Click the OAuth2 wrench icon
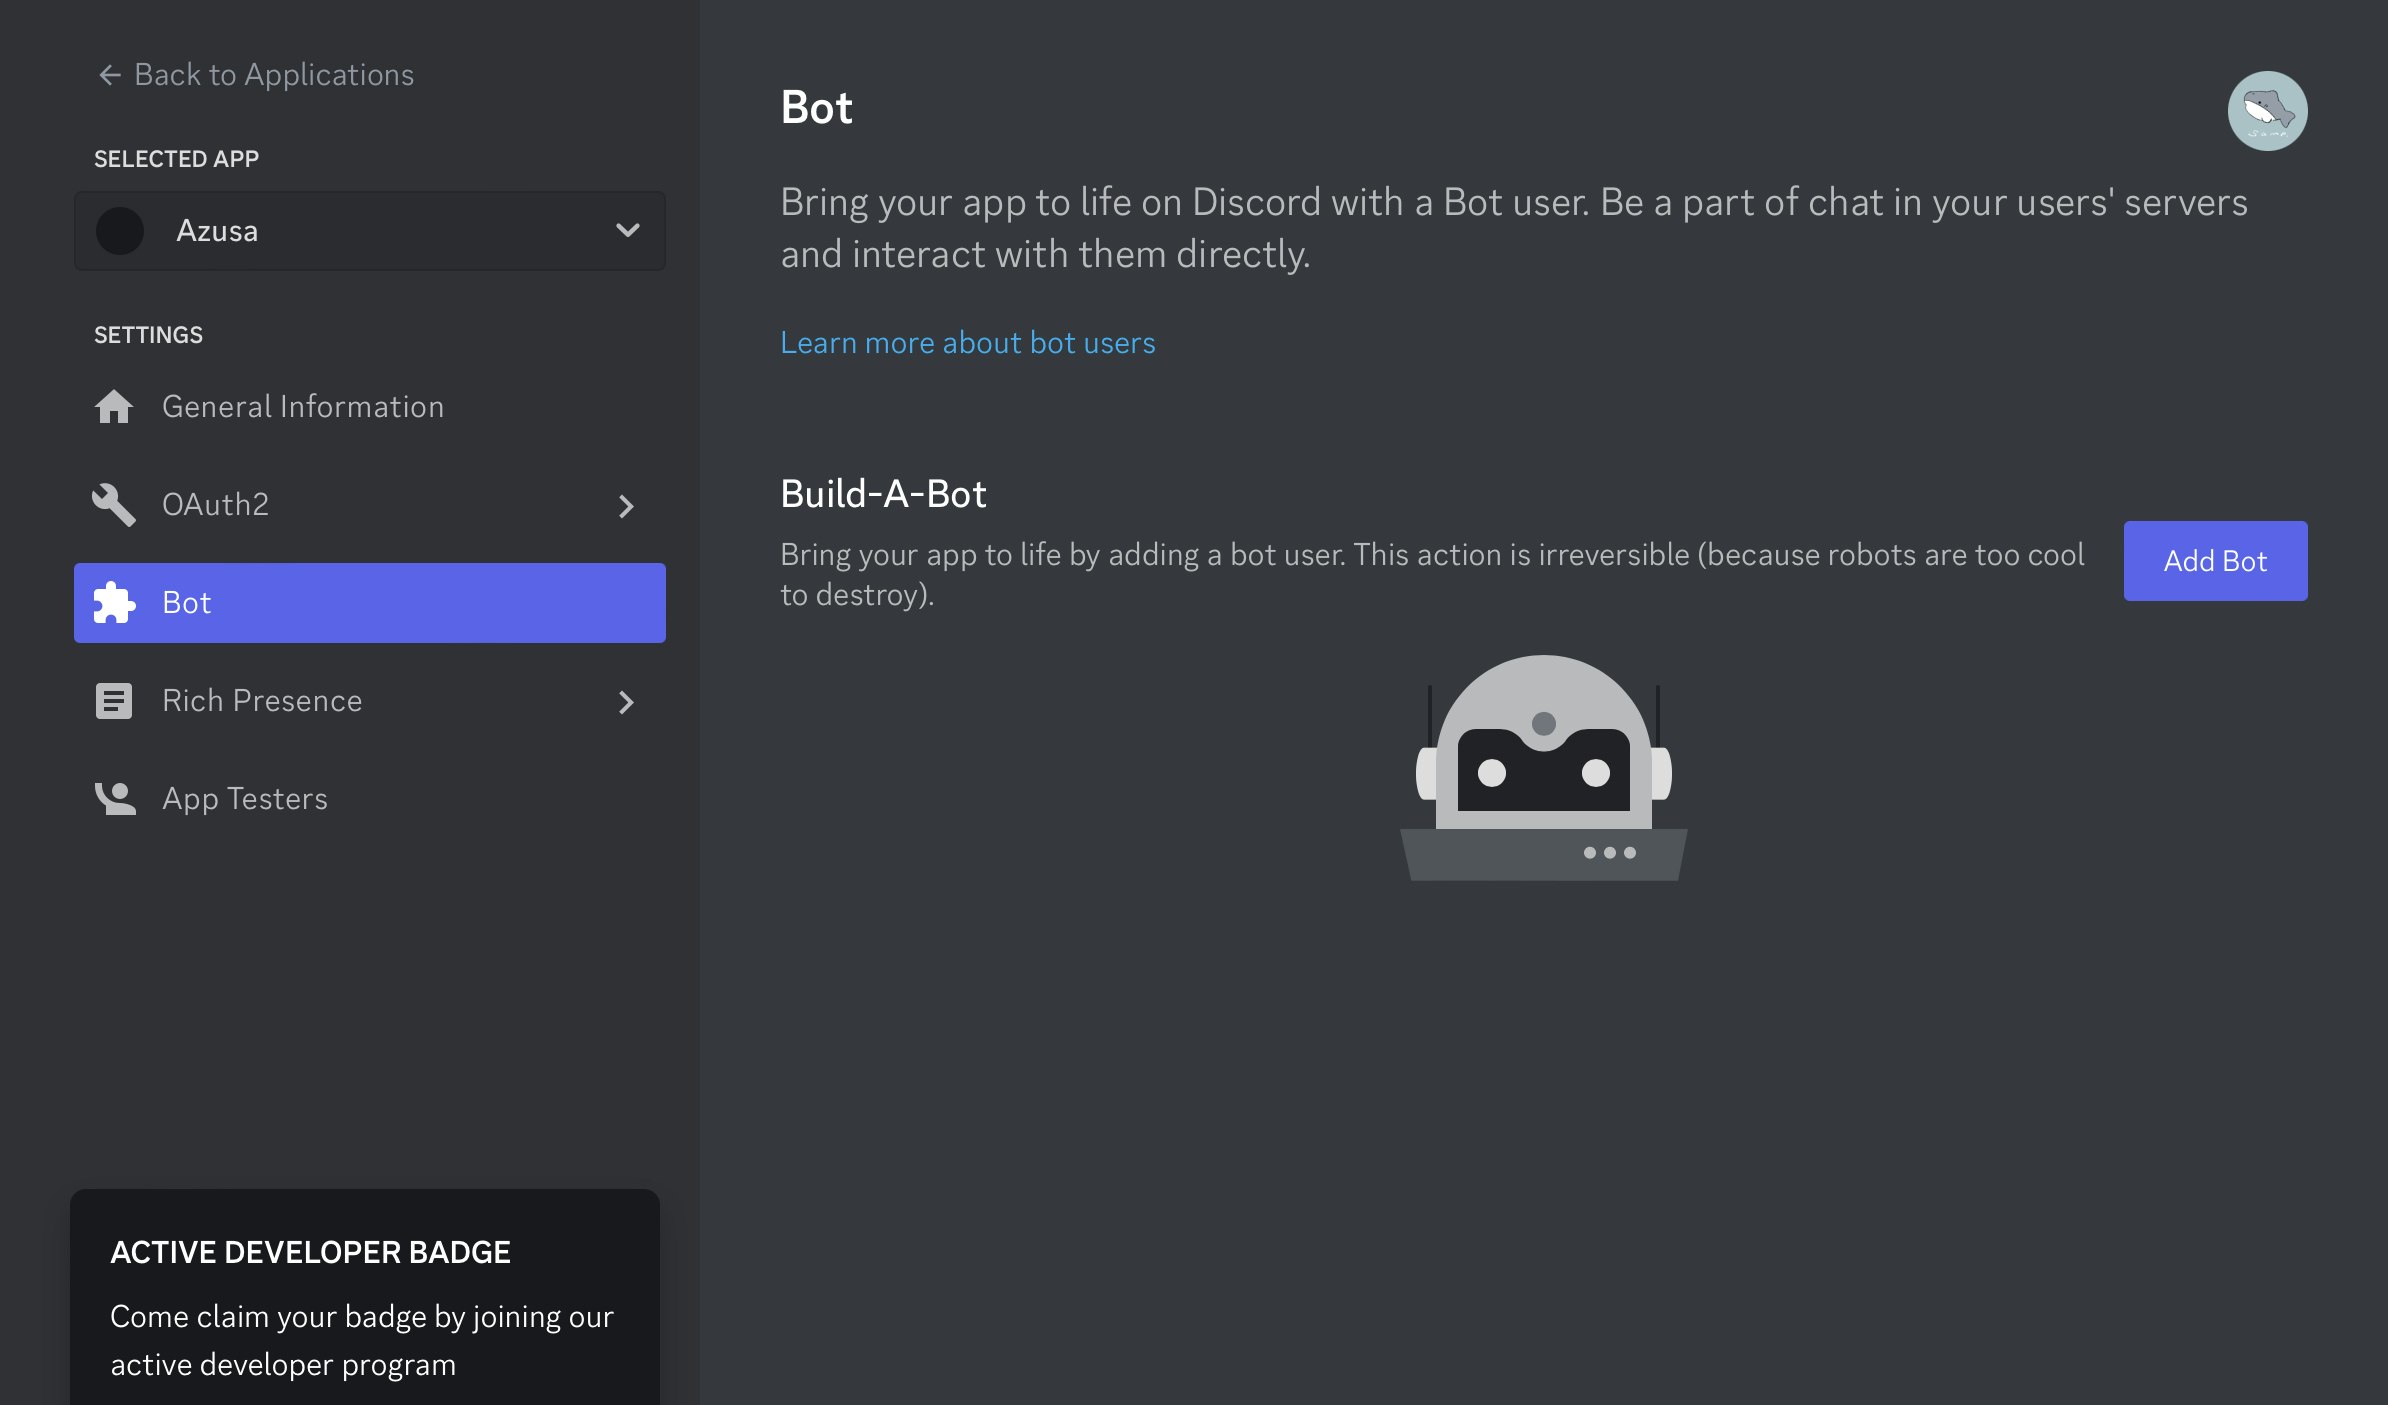Viewport: 2388px width, 1405px height. pyautogui.click(x=114, y=505)
